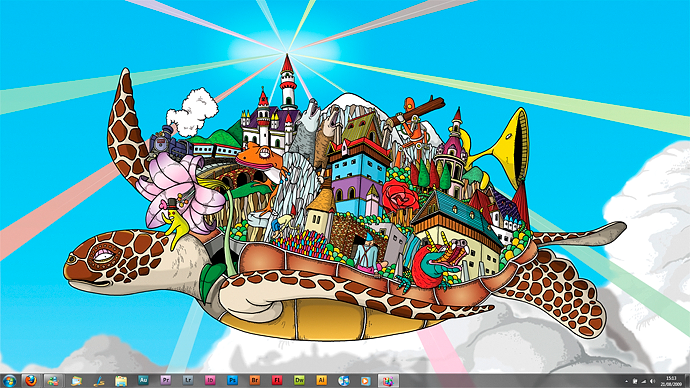This screenshot has height=388, width=690.
Task: Launch Firefox from the taskbar
Action: (x=31, y=381)
